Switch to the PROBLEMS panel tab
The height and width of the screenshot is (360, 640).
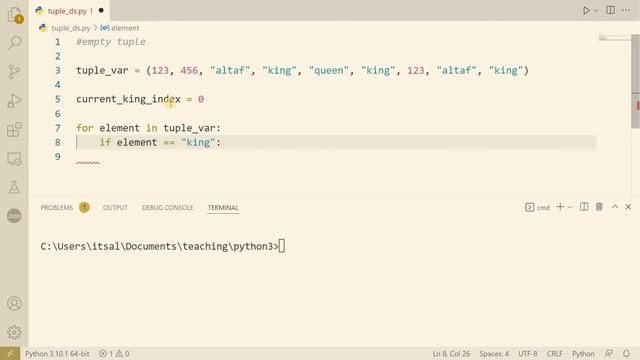click(x=57, y=208)
